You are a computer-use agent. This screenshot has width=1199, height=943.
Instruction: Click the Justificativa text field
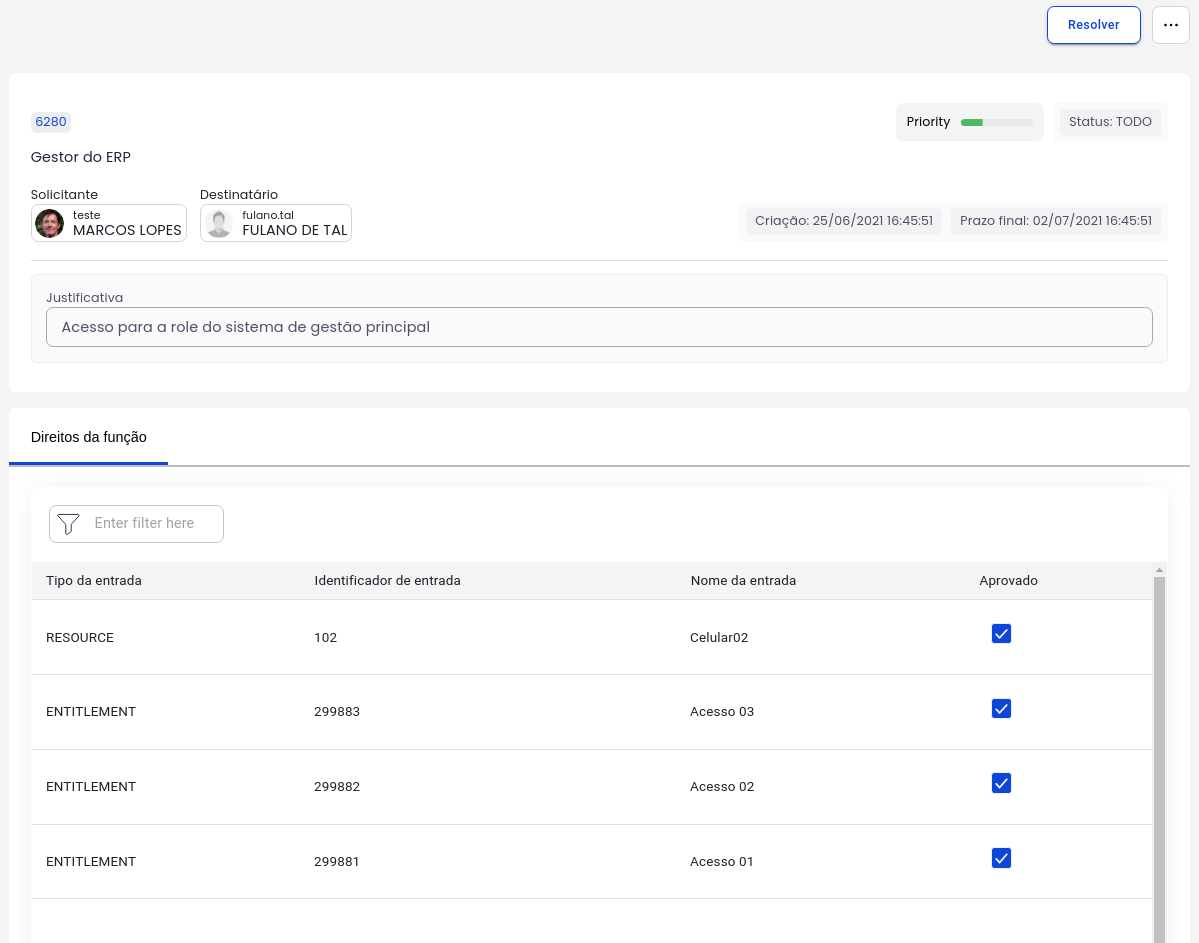coord(599,327)
